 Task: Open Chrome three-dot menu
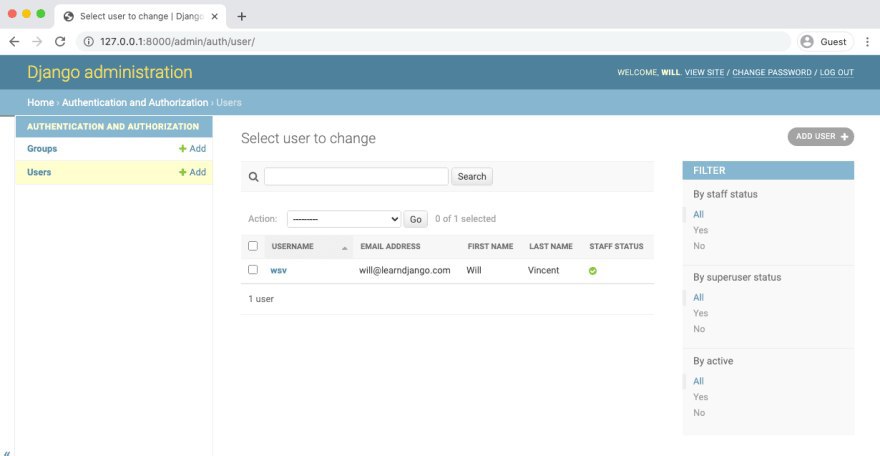pyautogui.click(x=867, y=42)
